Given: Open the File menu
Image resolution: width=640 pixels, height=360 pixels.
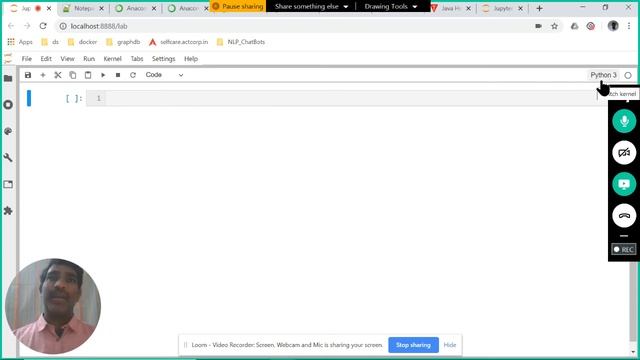Looking at the screenshot, I should [27, 59].
